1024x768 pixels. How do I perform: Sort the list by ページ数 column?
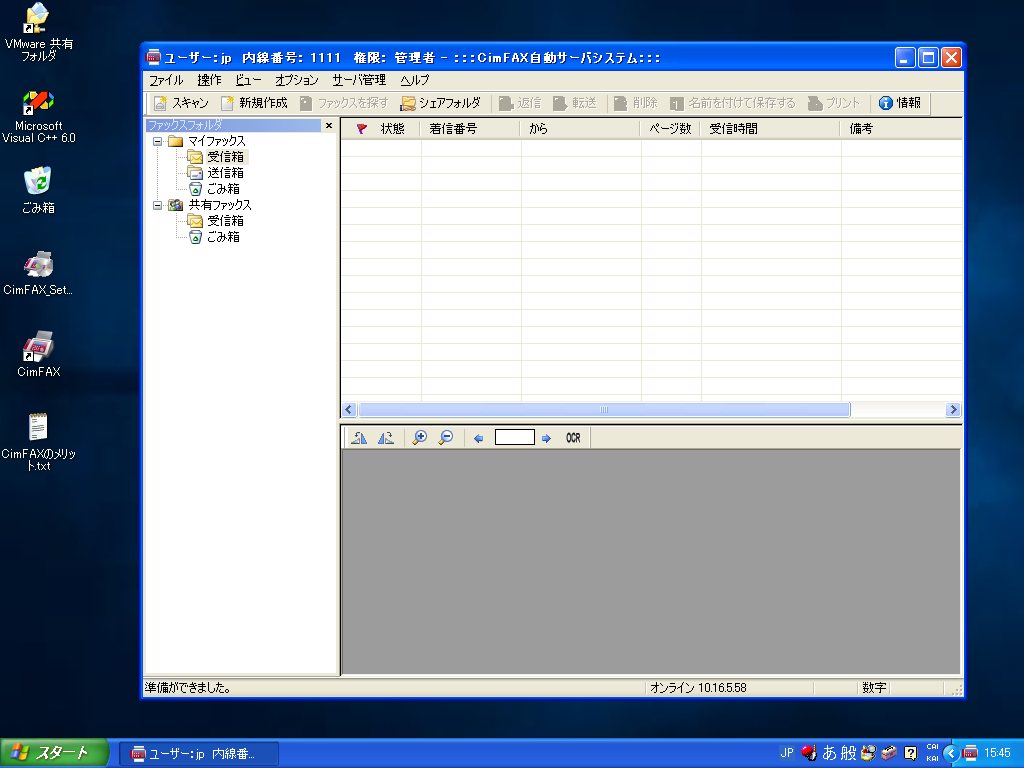click(x=670, y=129)
